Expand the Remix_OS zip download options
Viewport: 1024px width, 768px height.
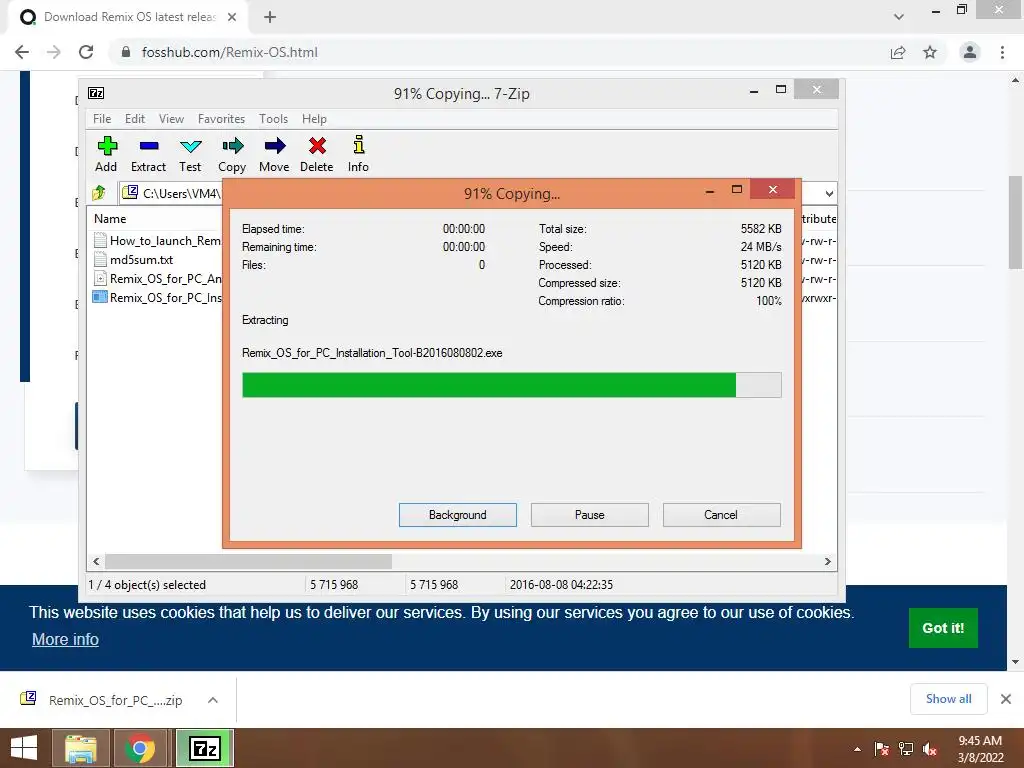tap(213, 700)
